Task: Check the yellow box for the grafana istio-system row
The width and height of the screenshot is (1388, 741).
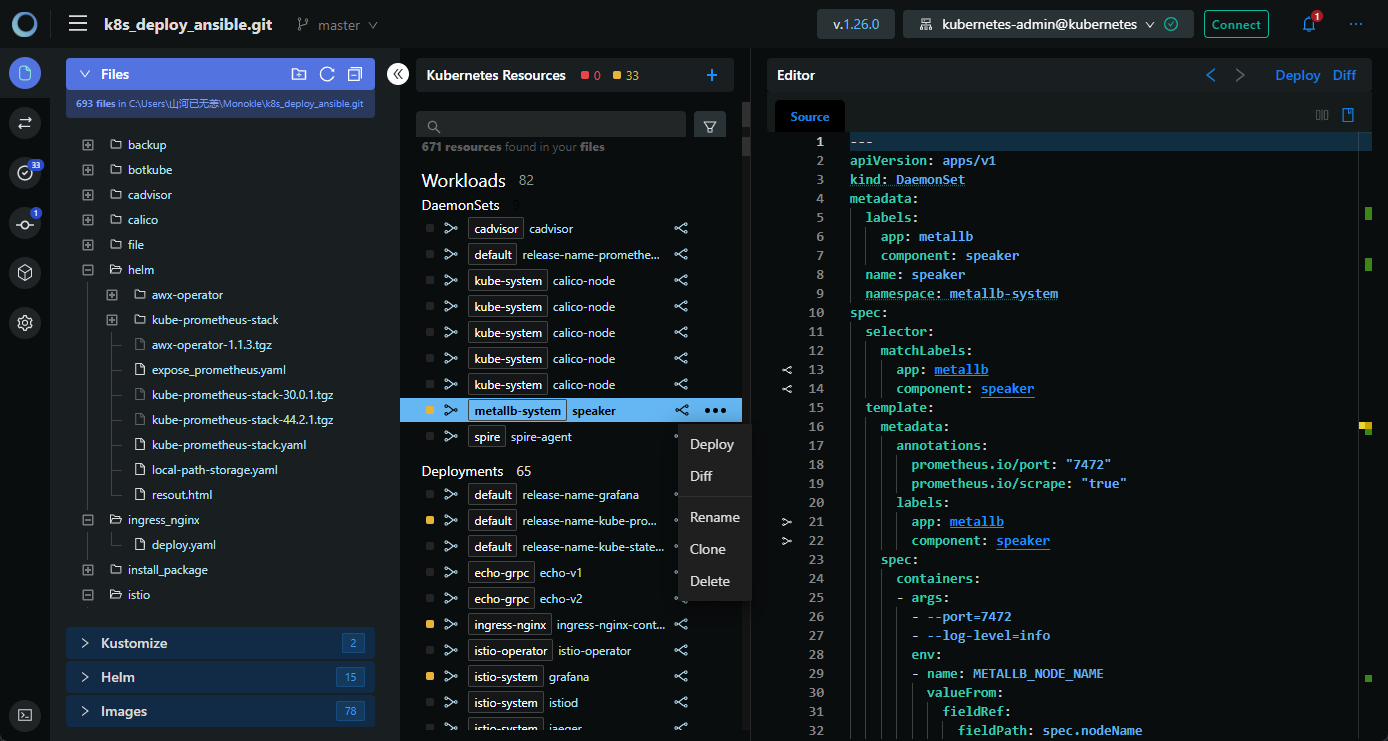Action: (430, 677)
